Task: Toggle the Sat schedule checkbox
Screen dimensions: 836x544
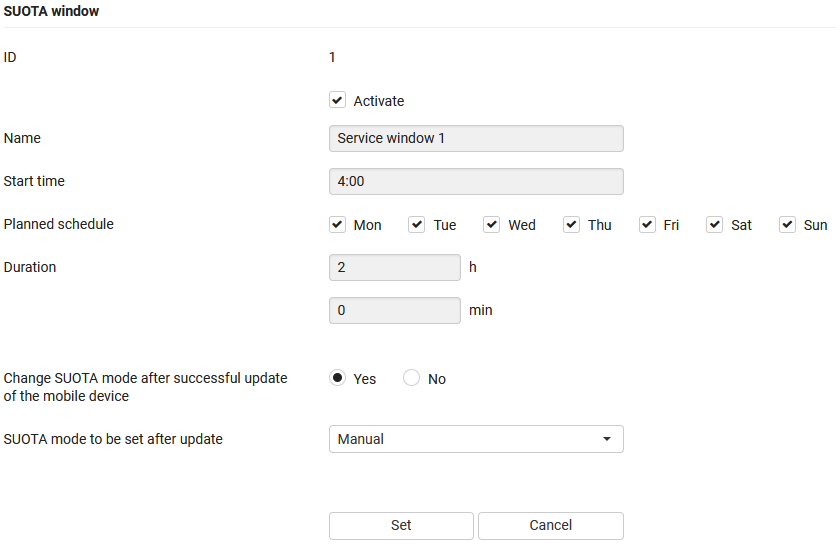Action: click(x=714, y=225)
